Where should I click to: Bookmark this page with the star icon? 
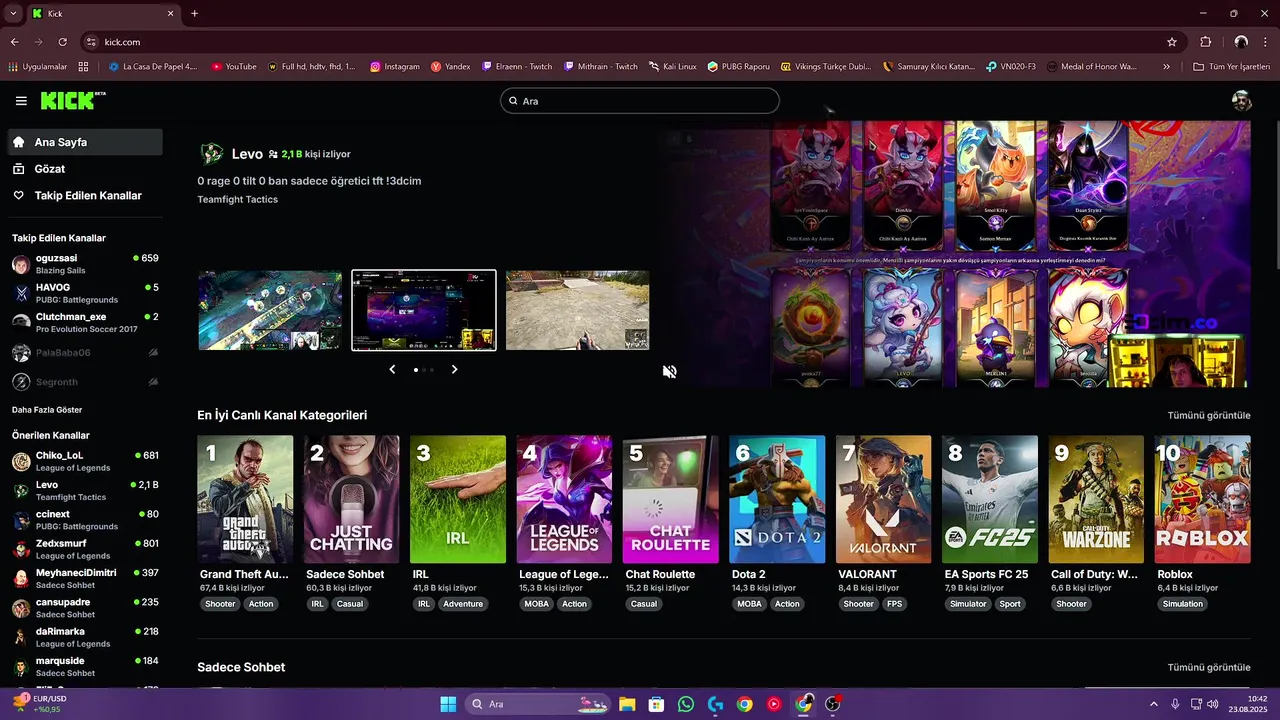[1172, 42]
